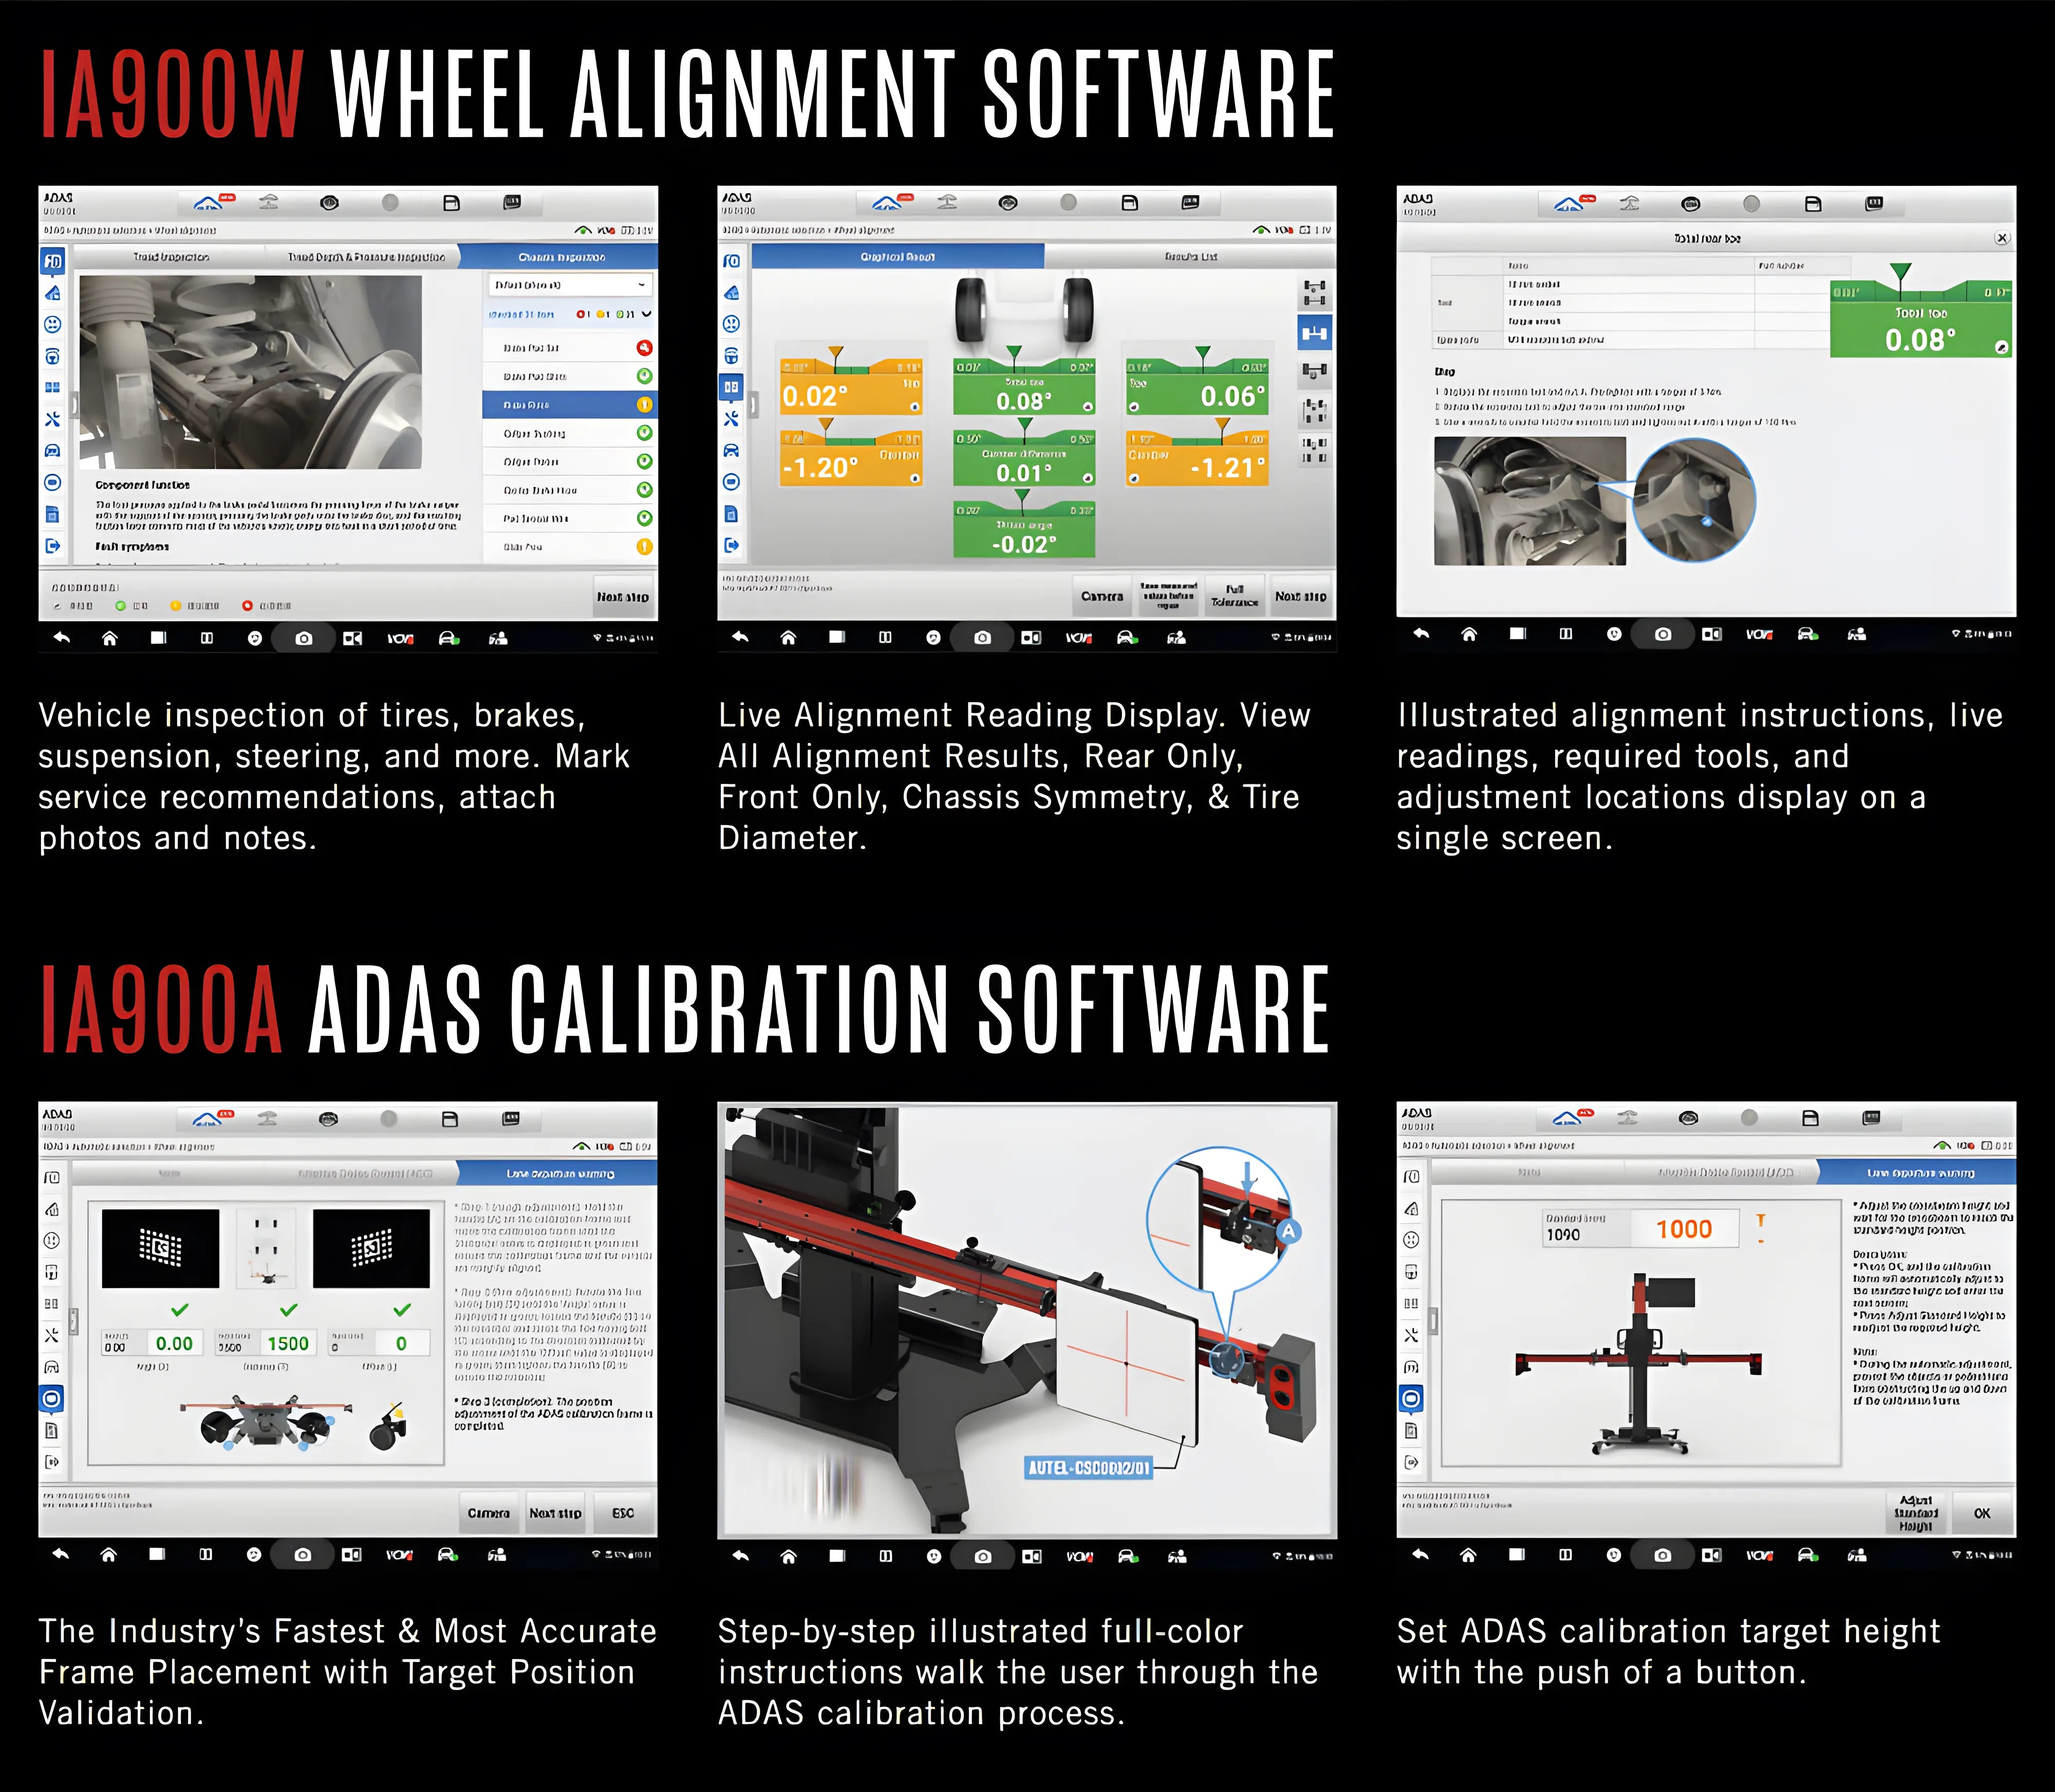Click marker A in step-by-step illustration
This screenshot has height=1792, width=2055.
[1288, 1232]
